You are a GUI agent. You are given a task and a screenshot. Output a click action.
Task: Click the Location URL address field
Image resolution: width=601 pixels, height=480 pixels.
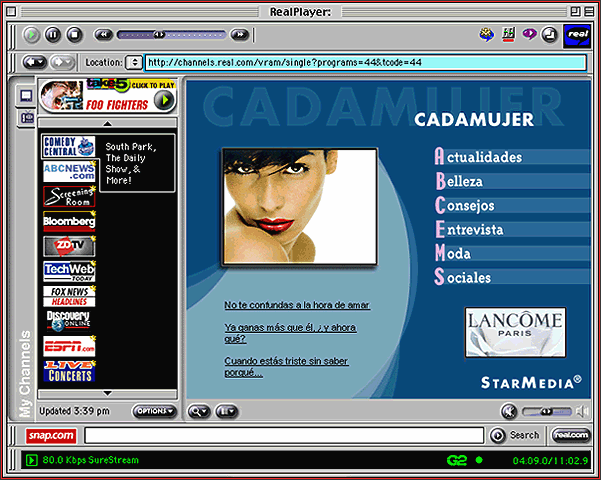point(365,62)
